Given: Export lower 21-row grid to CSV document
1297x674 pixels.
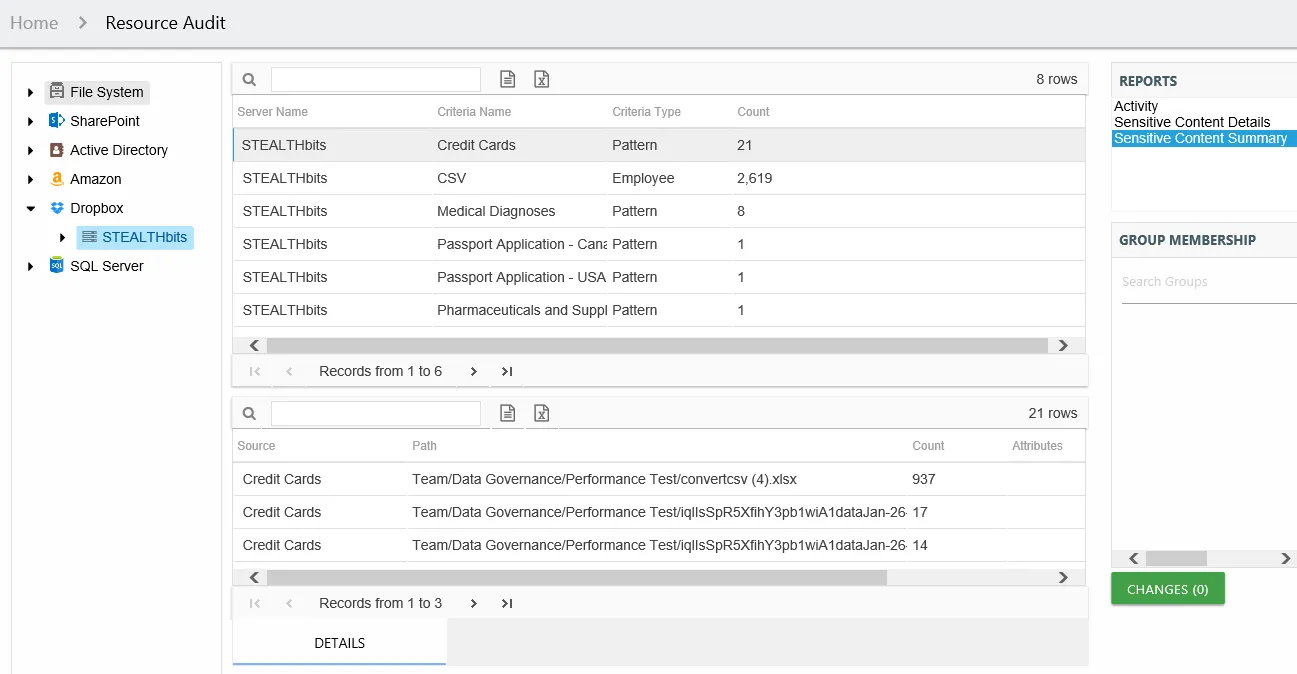Looking at the screenshot, I should click(508, 413).
